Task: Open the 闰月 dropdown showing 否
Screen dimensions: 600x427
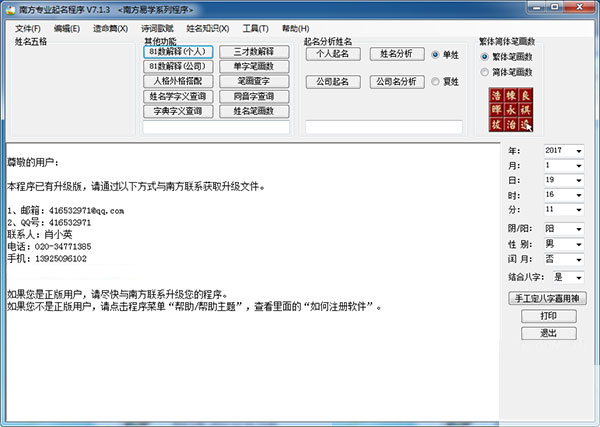Action: point(564,259)
